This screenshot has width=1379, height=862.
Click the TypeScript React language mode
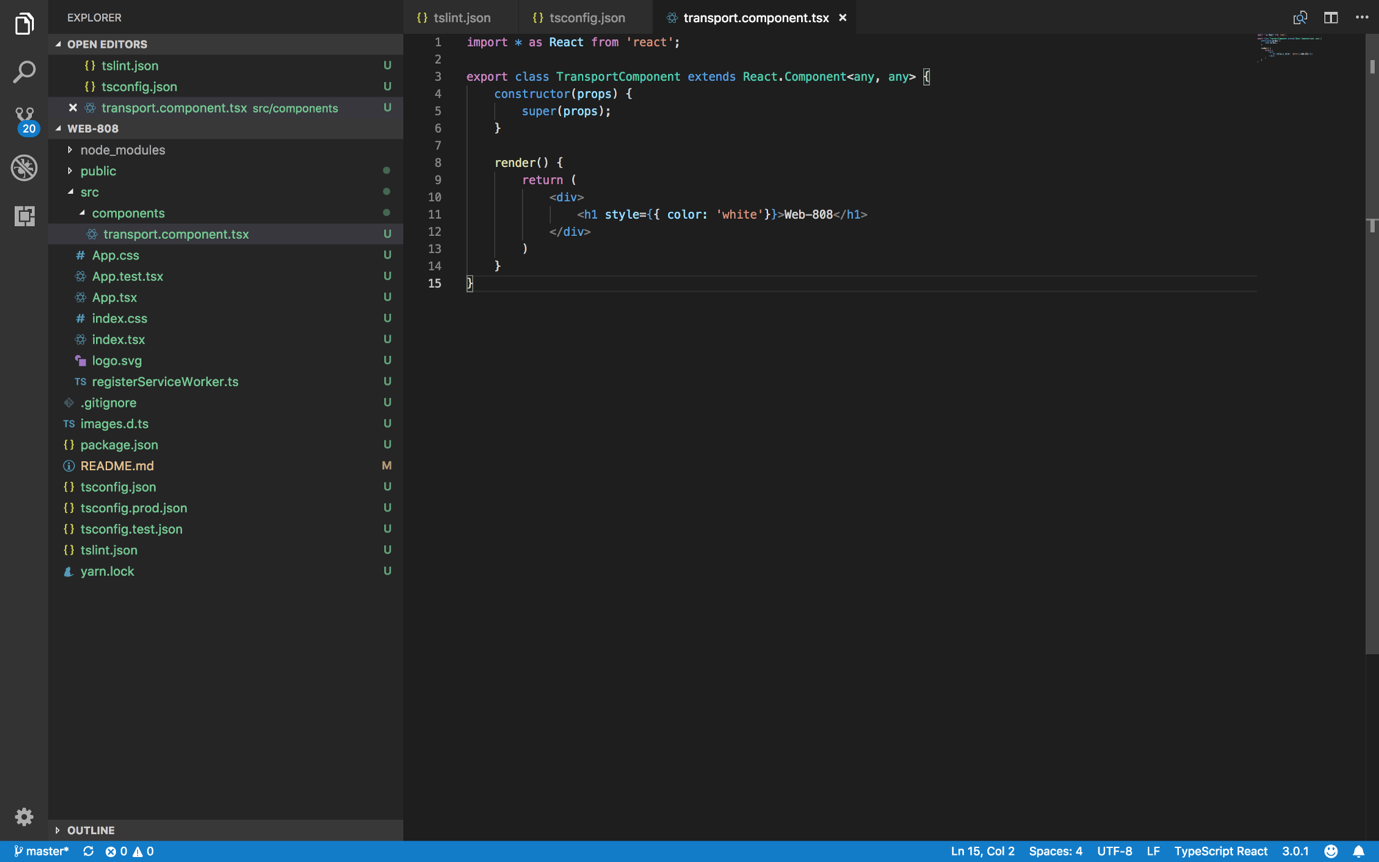1220,851
